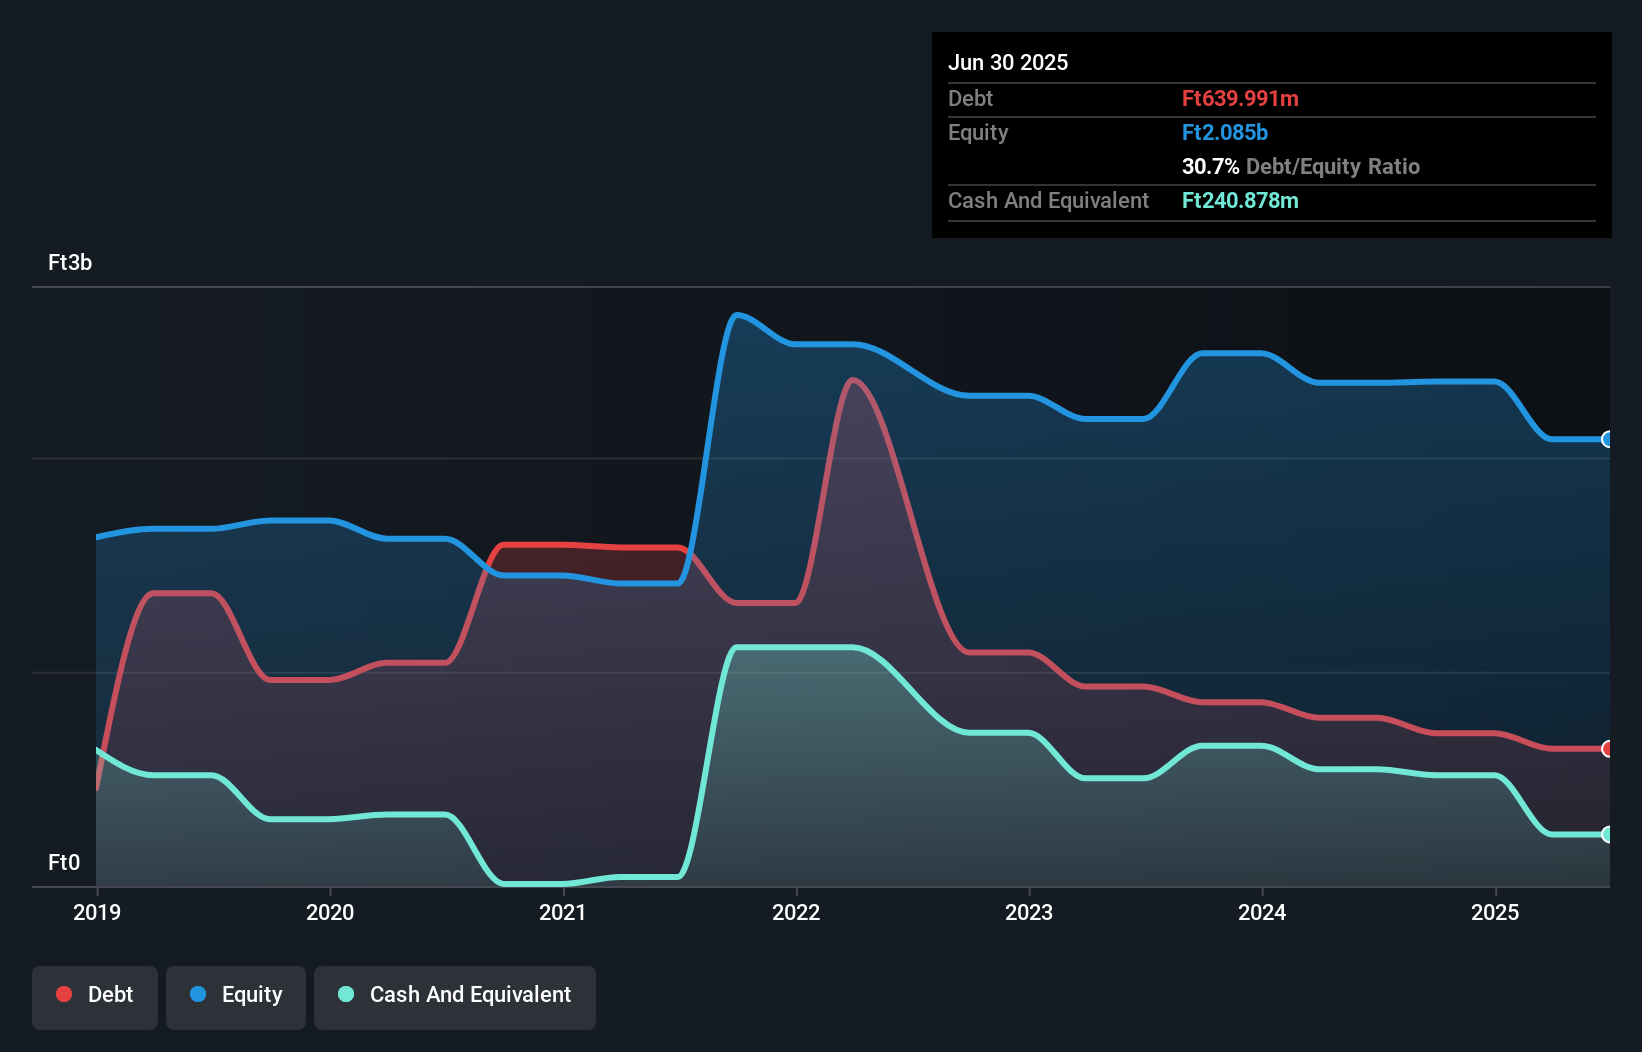Click the red Ft639.991m Debt value
The width and height of the screenshot is (1642, 1052).
pyautogui.click(x=1240, y=99)
